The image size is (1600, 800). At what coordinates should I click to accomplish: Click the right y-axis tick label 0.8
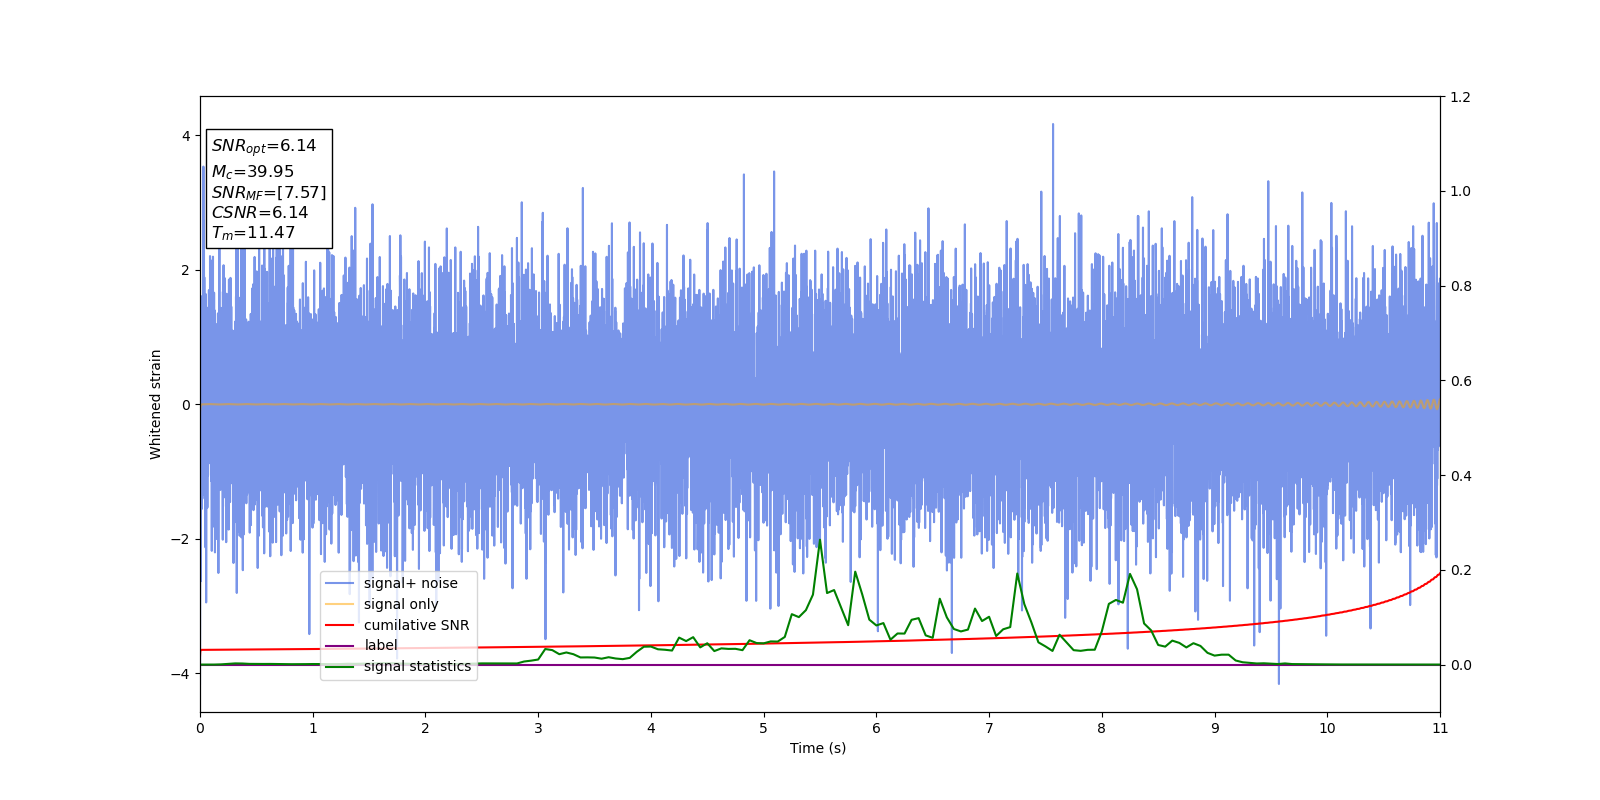(1461, 286)
